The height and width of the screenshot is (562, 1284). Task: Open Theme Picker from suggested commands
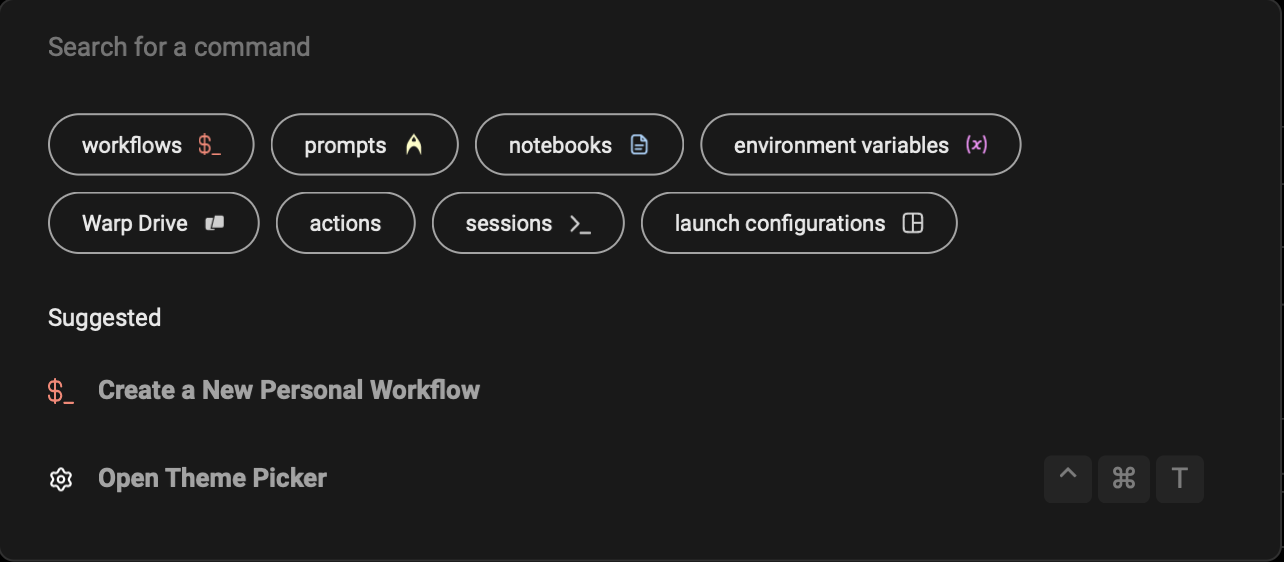coord(212,478)
